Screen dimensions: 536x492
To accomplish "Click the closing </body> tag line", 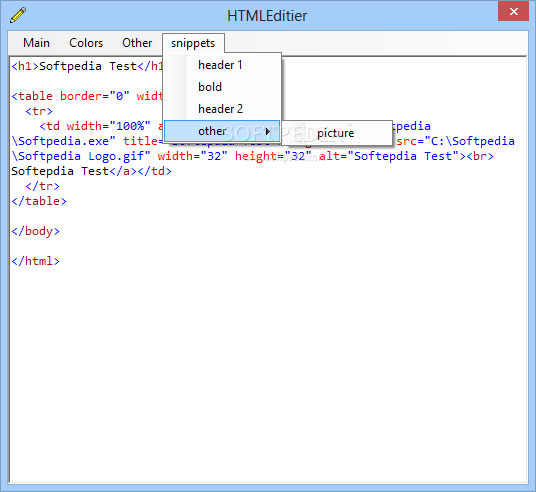I will pos(36,231).
